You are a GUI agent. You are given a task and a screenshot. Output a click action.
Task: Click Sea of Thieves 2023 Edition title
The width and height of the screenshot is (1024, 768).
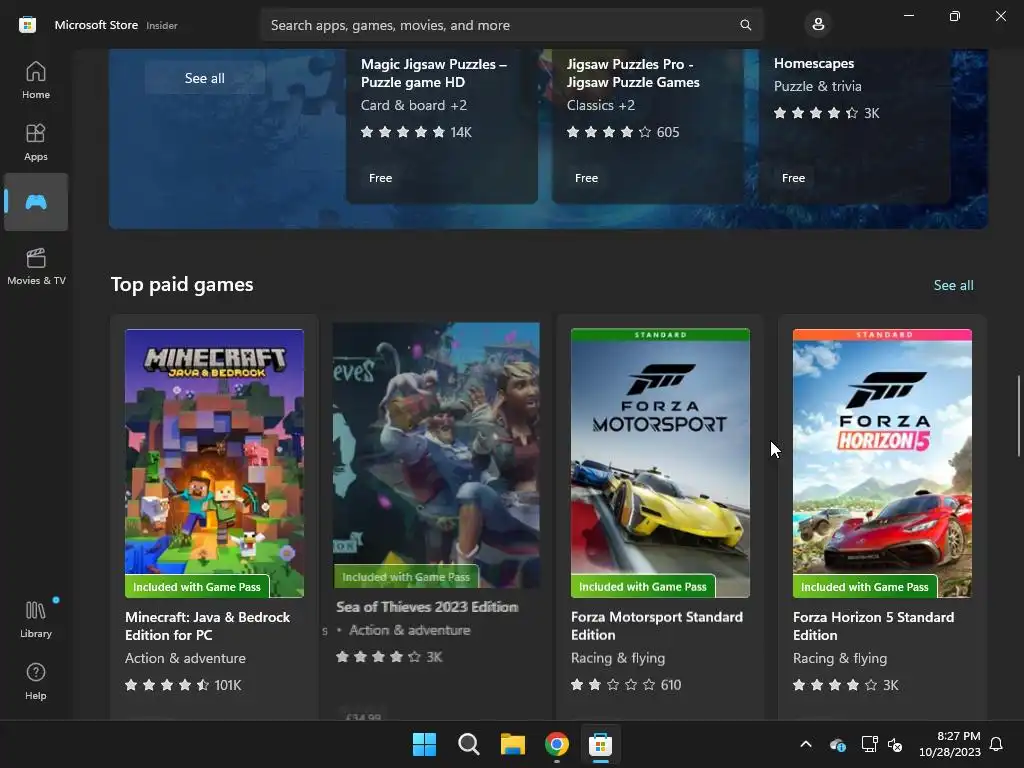tap(427, 607)
